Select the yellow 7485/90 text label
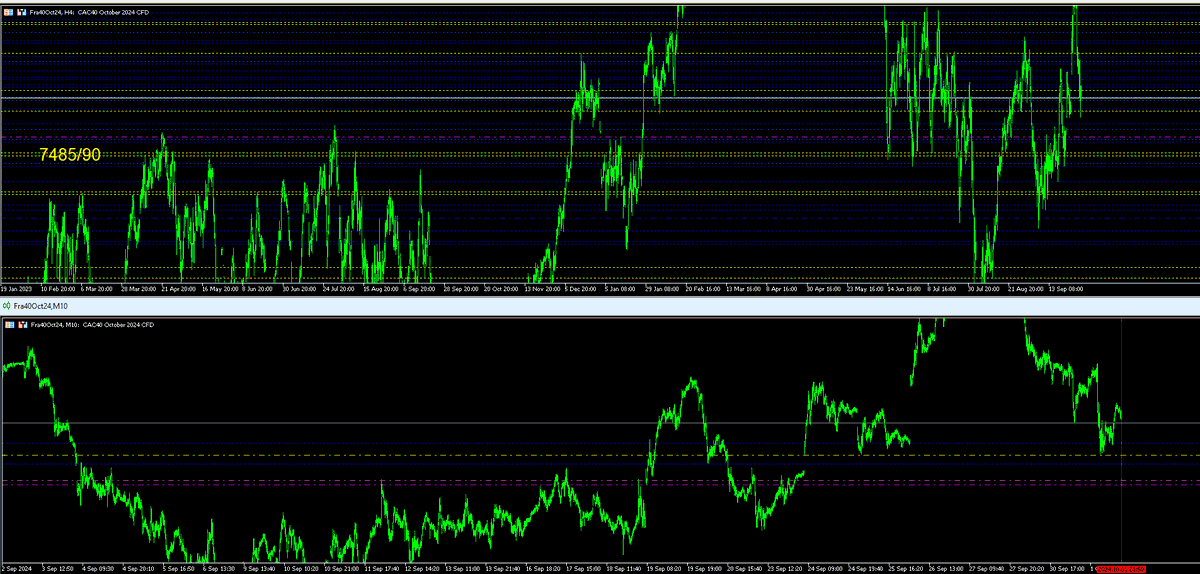1200x574 pixels. [70, 155]
